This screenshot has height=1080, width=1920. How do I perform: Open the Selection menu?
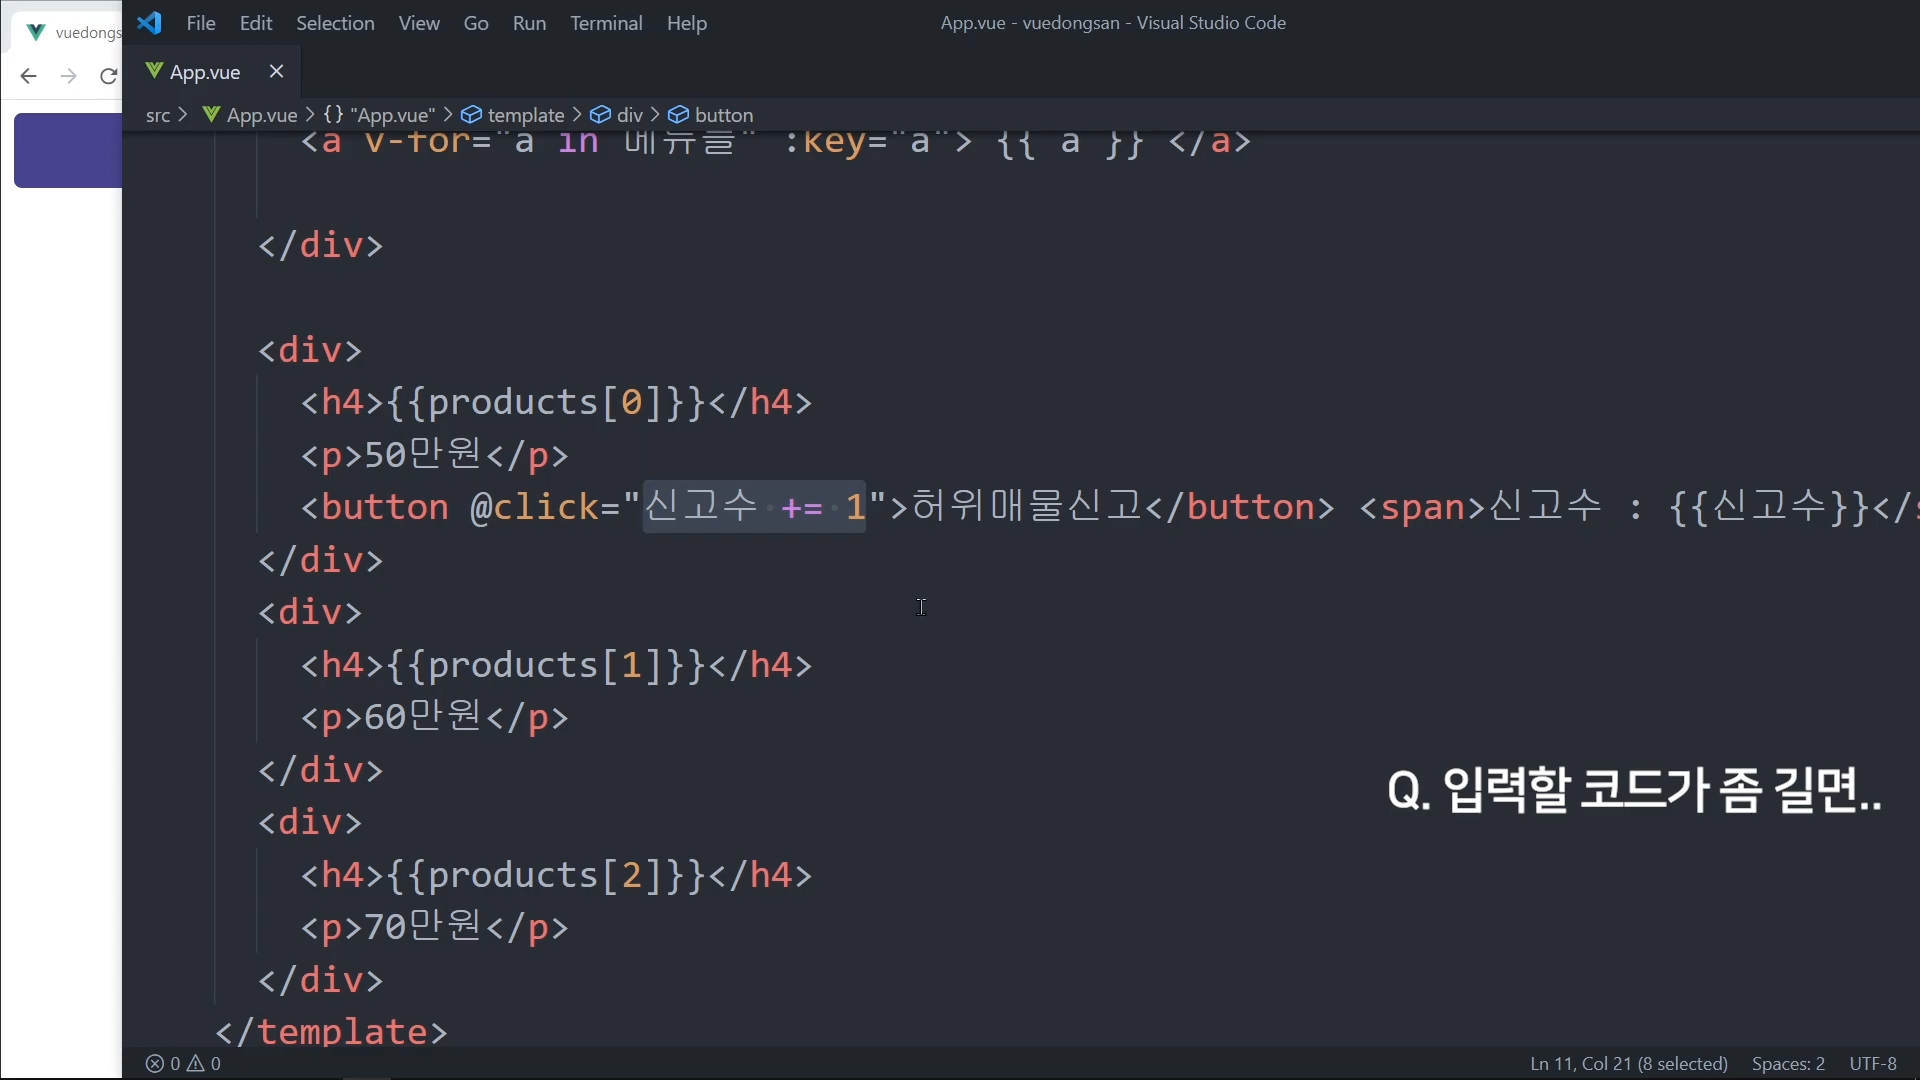pos(335,23)
